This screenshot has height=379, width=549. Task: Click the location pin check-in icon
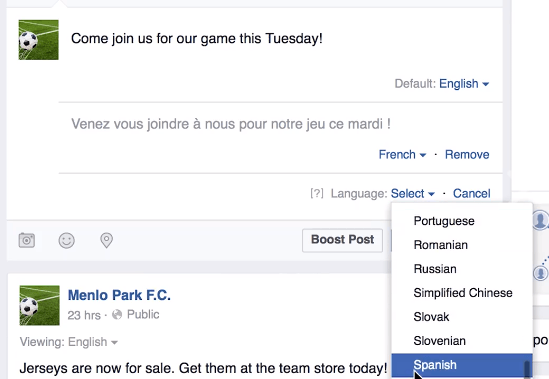pyautogui.click(x=106, y=241)
